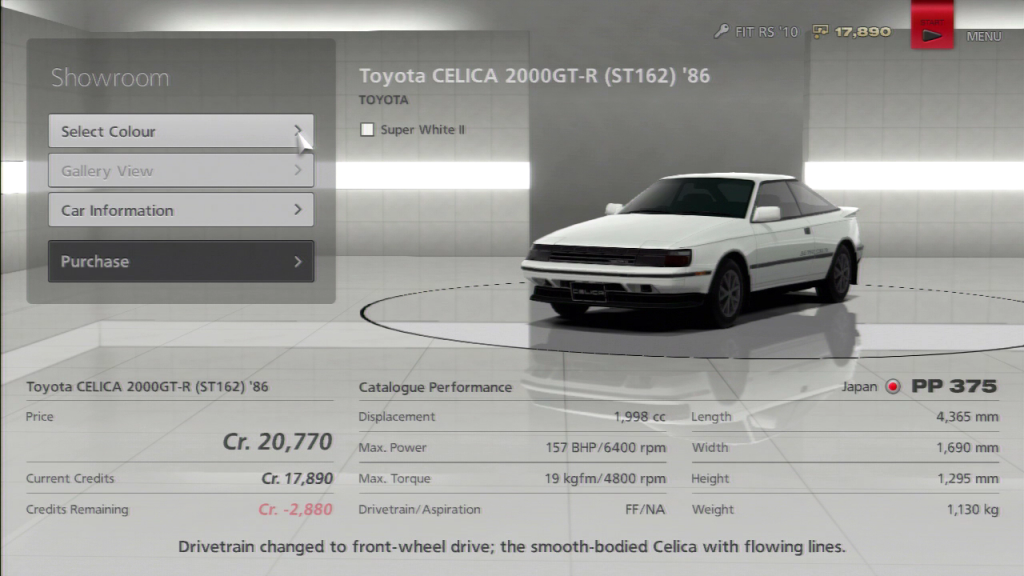This screenshot has height=576, width=1024.
Task: Click the white Celica car preview
Action: click(692, 248)
